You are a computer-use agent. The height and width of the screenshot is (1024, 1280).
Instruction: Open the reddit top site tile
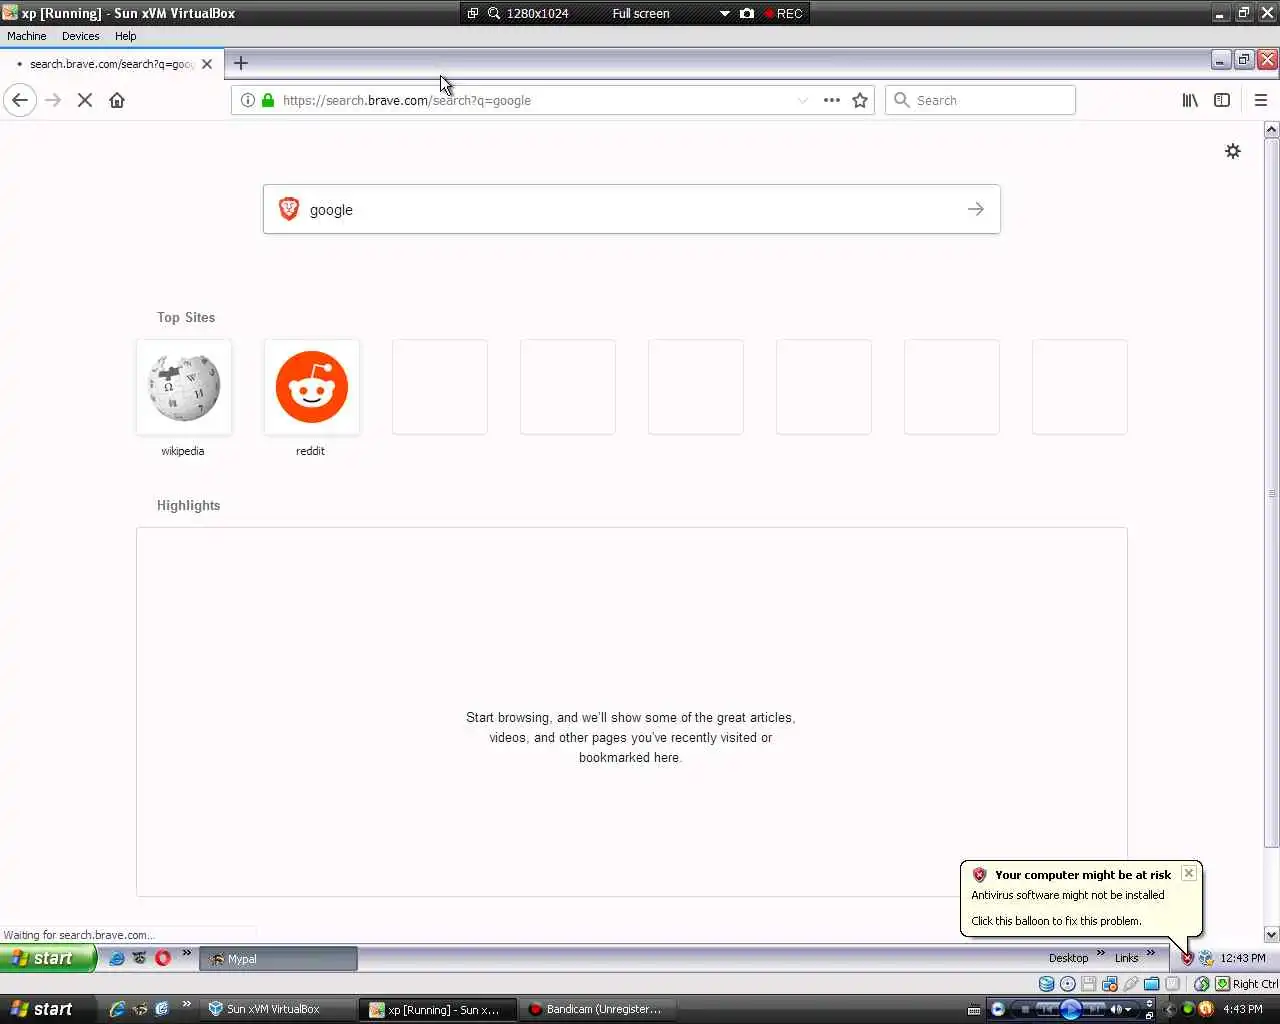pyautogui.click(x=312, y=387)
